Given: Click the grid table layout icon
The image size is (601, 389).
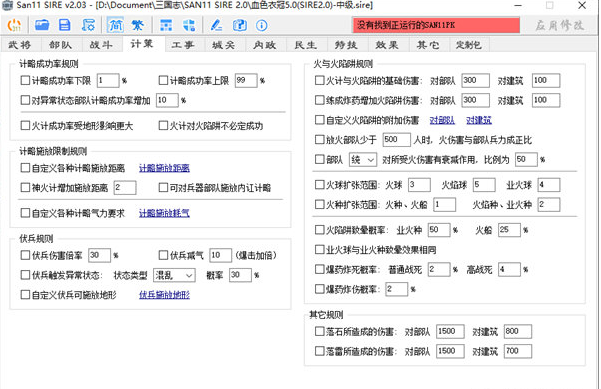Looking at the screenshot, I should tap(166, 25).
